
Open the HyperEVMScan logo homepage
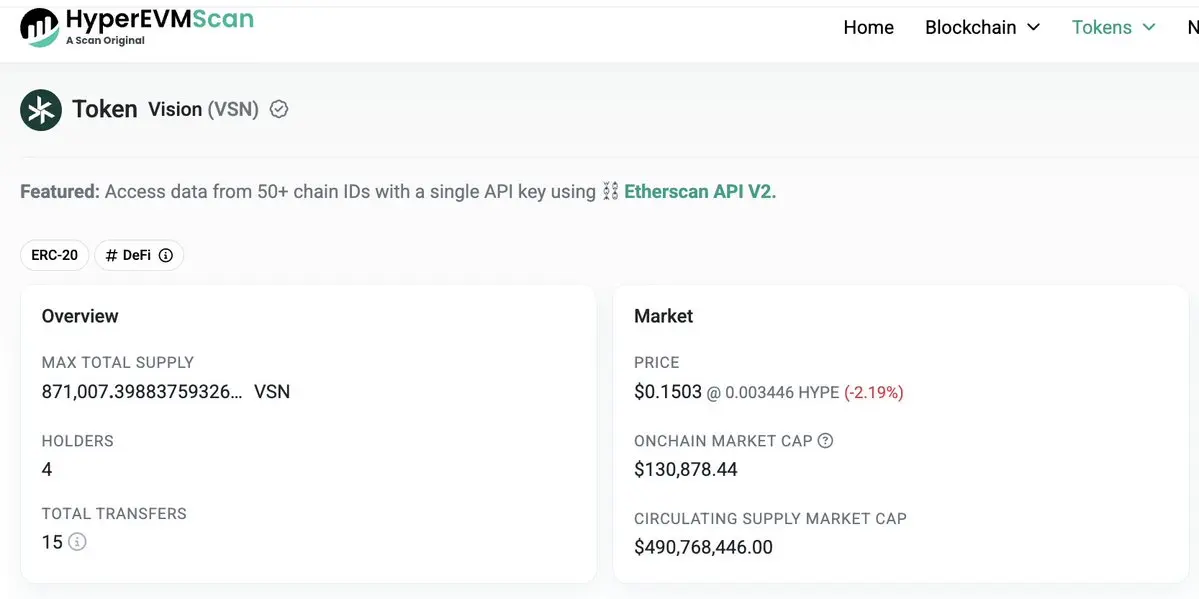136,27
